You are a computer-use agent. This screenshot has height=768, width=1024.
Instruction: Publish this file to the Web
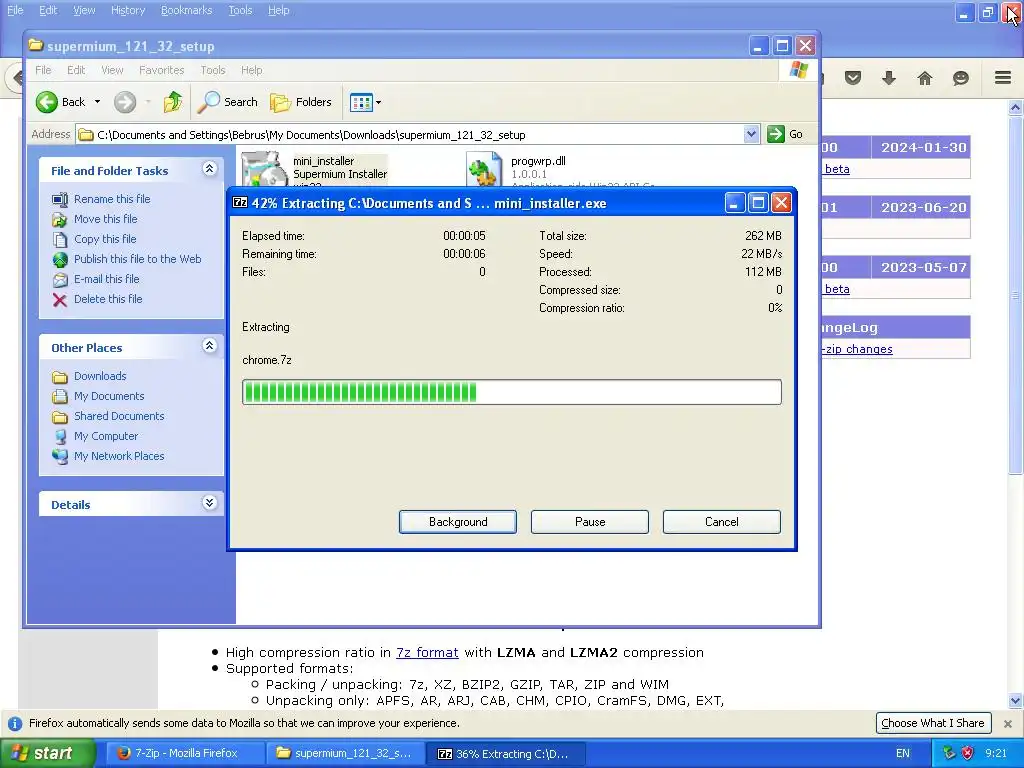pos(137,259)
